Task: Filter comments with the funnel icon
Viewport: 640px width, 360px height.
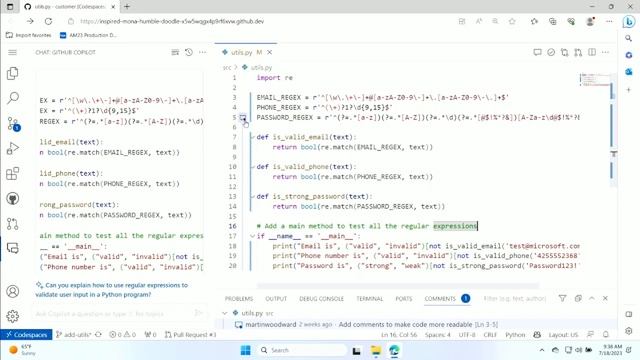Action: pos(562,298)
